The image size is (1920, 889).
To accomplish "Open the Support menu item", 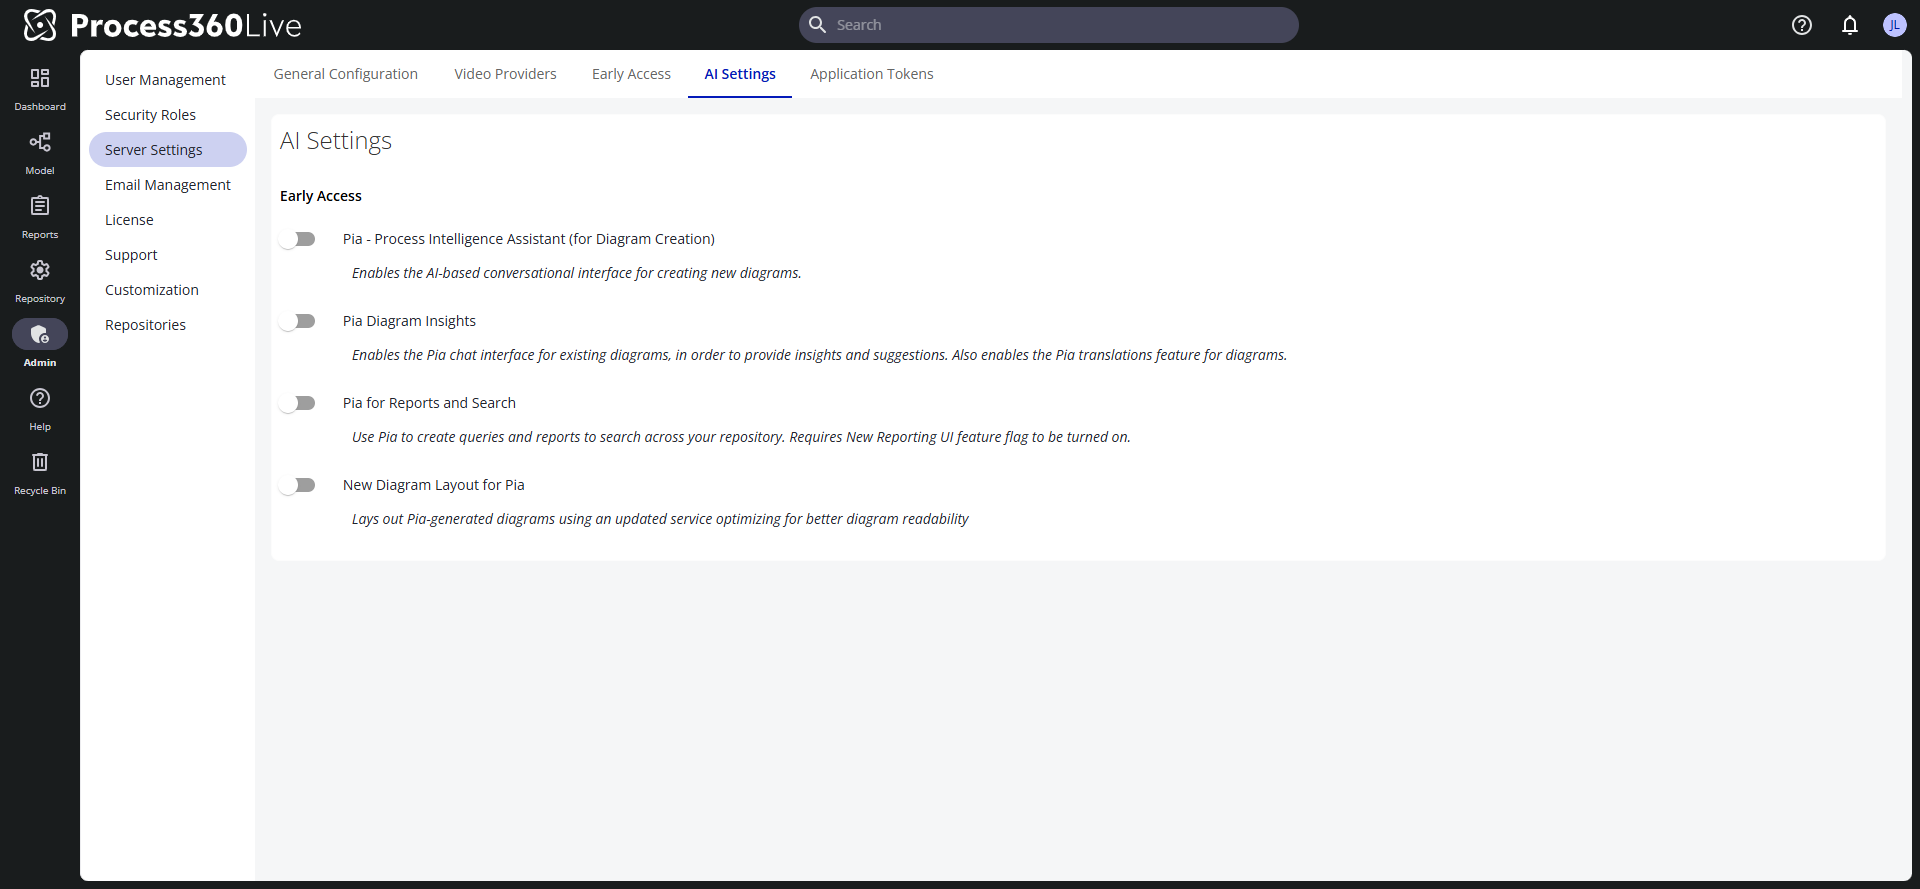I will (168, 255).
